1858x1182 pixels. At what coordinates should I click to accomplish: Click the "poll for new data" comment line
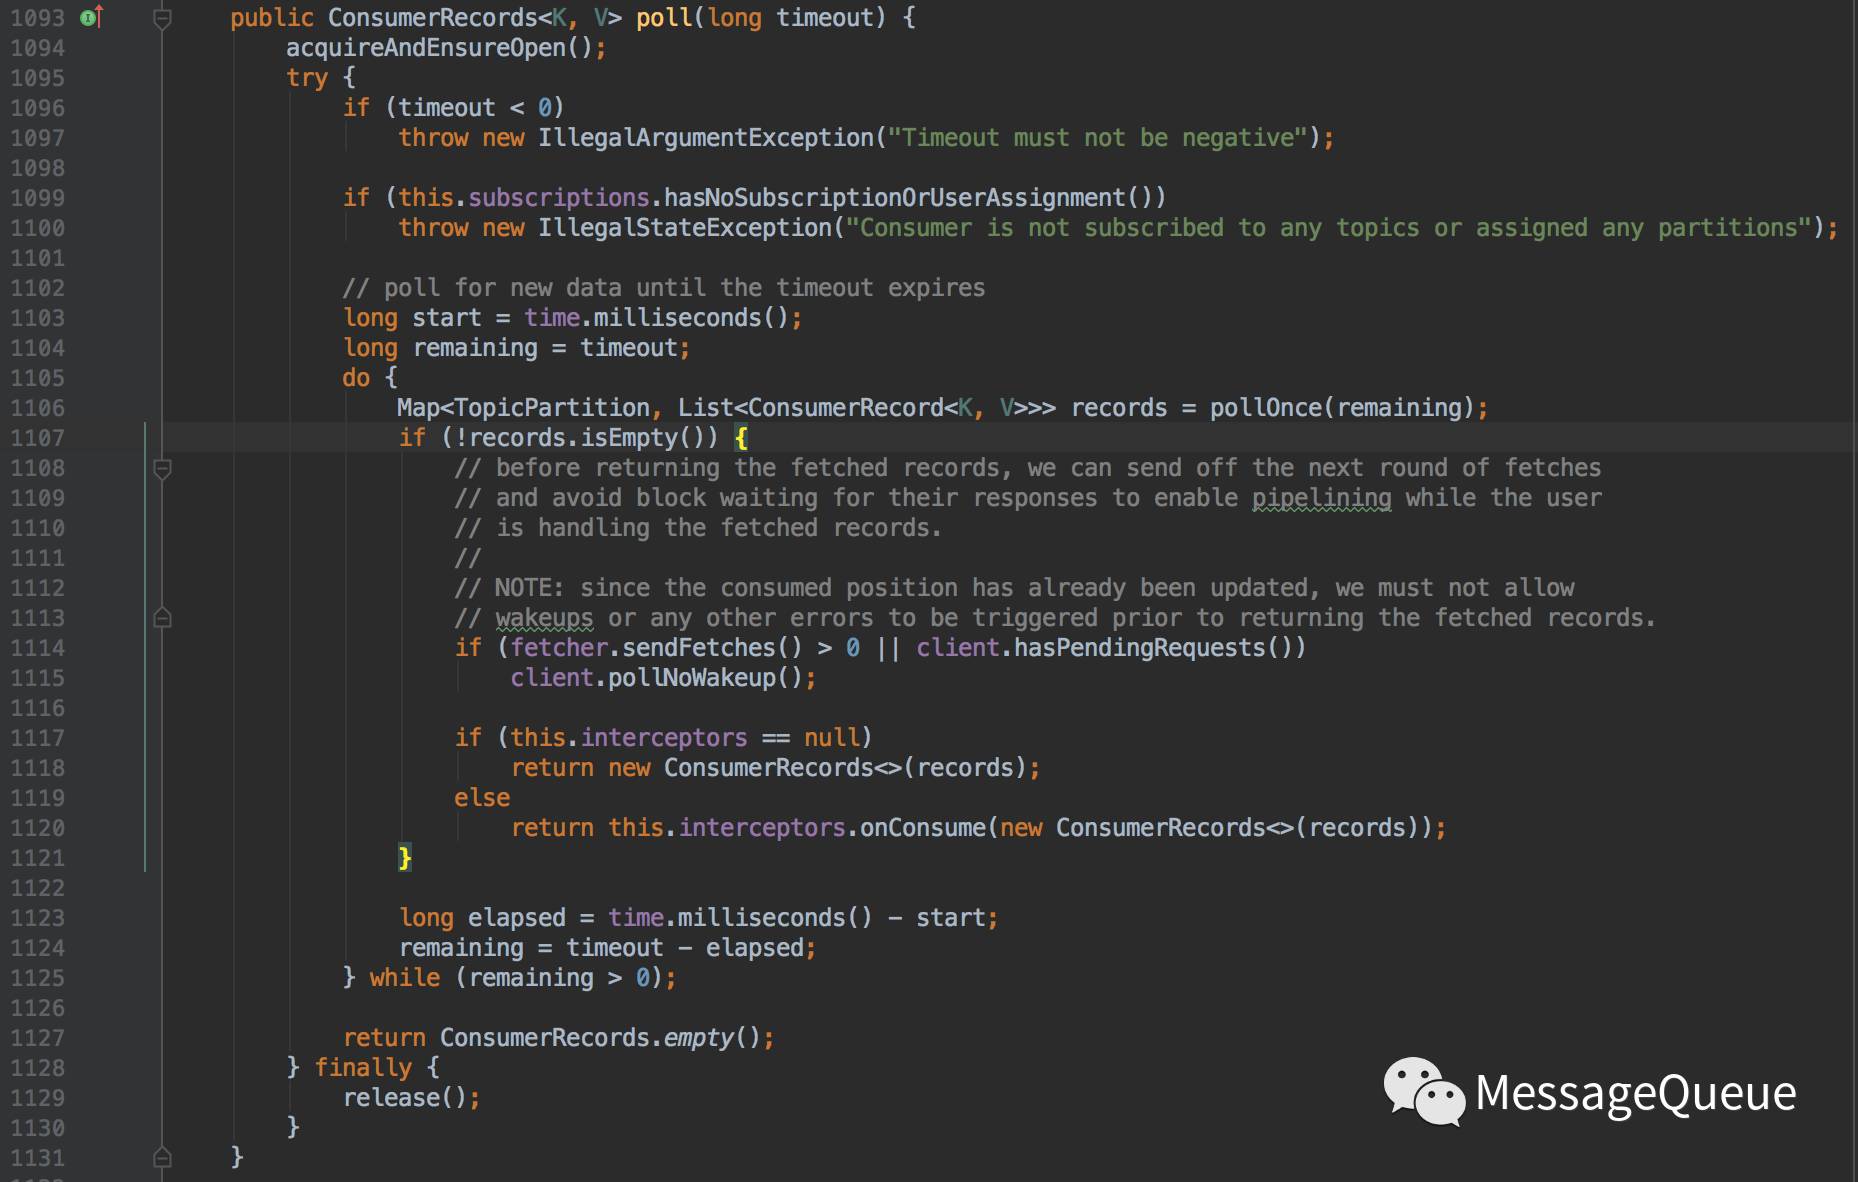pyautogui.click(x=664, y=288)
